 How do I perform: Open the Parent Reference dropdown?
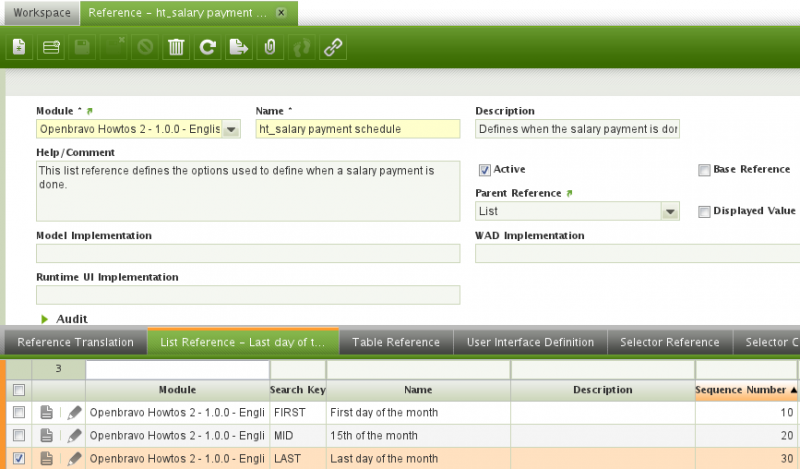669,211
